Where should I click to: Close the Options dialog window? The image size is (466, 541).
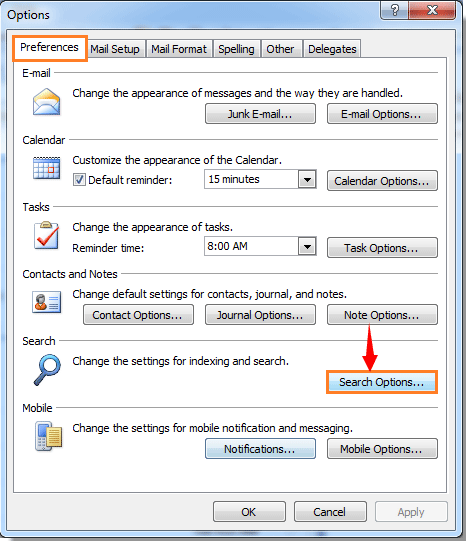click(432, 10)
